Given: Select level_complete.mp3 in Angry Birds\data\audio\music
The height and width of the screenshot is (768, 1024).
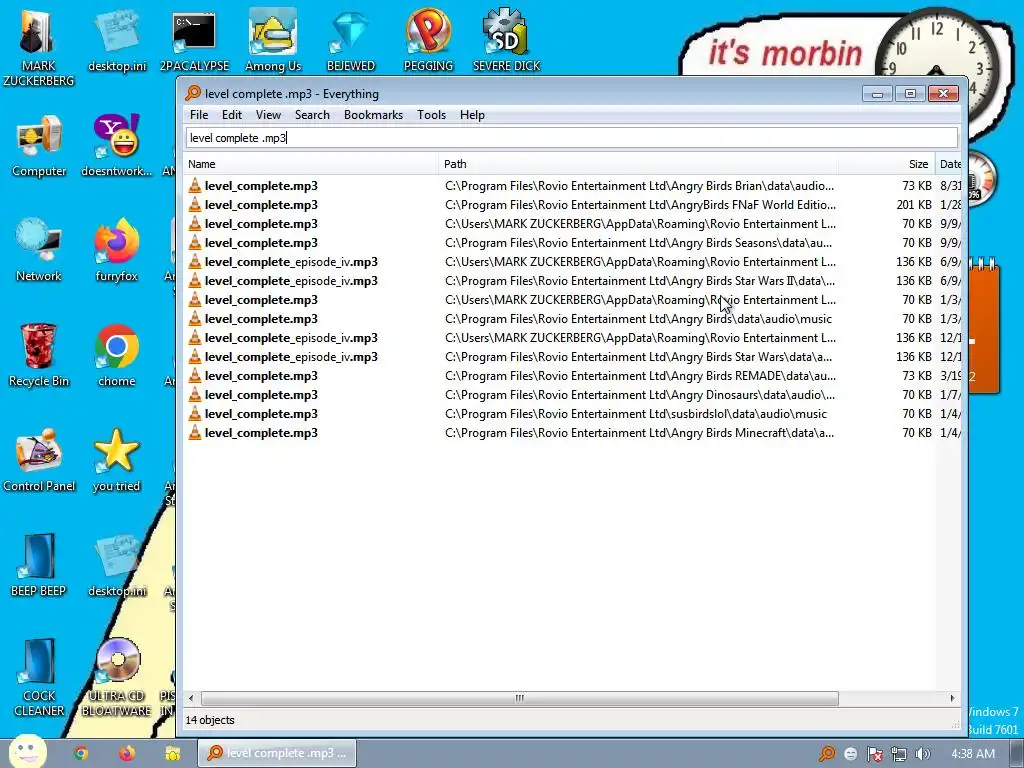Looking at the screenshot, I should click(x=572, y=319).
